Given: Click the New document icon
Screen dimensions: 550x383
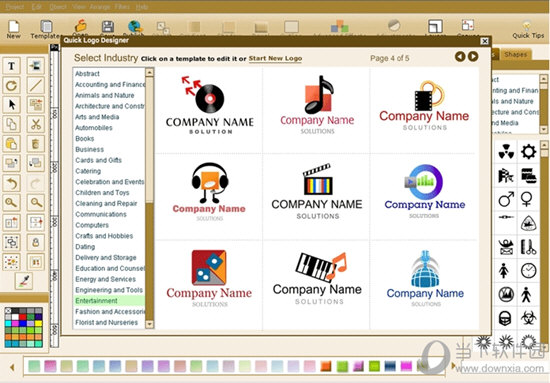Looking at the screenshot, I should tap(14, 29).
